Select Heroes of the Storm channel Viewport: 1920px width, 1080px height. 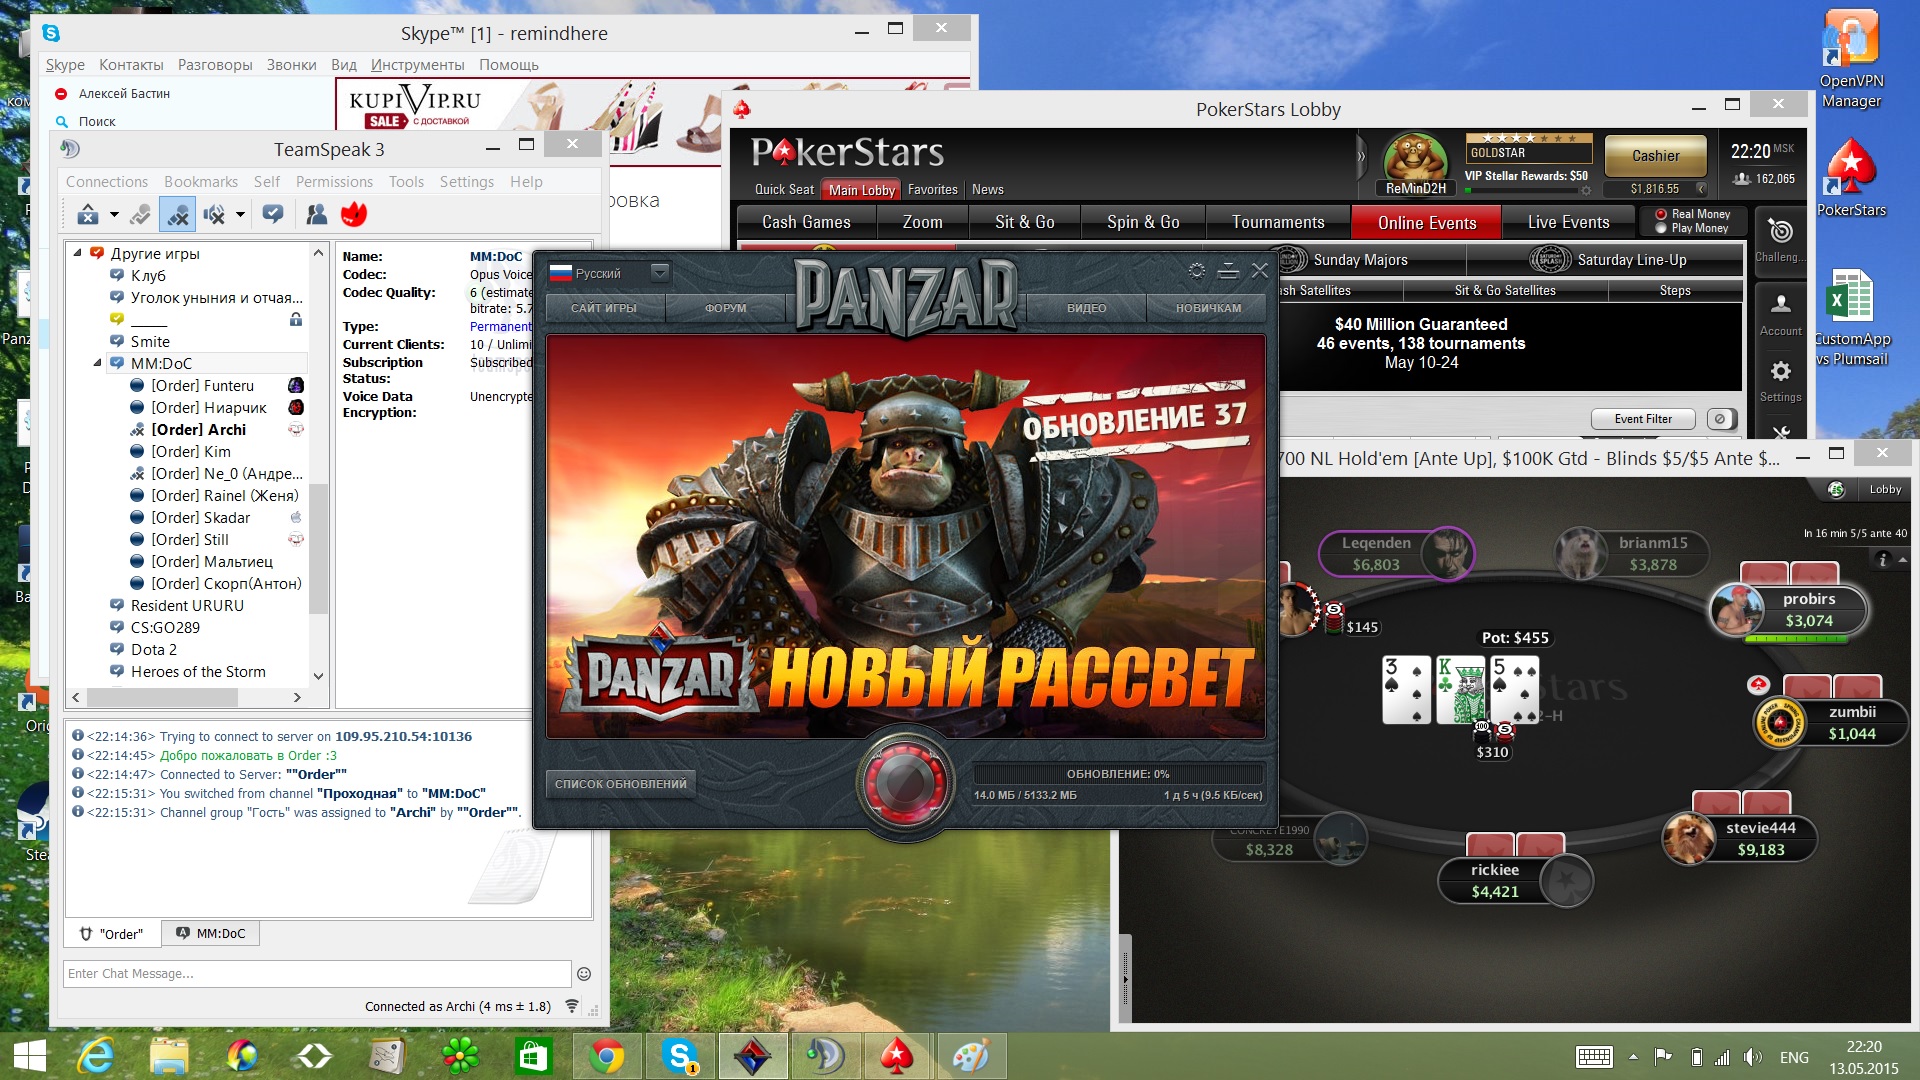click(x=198, y=671)
